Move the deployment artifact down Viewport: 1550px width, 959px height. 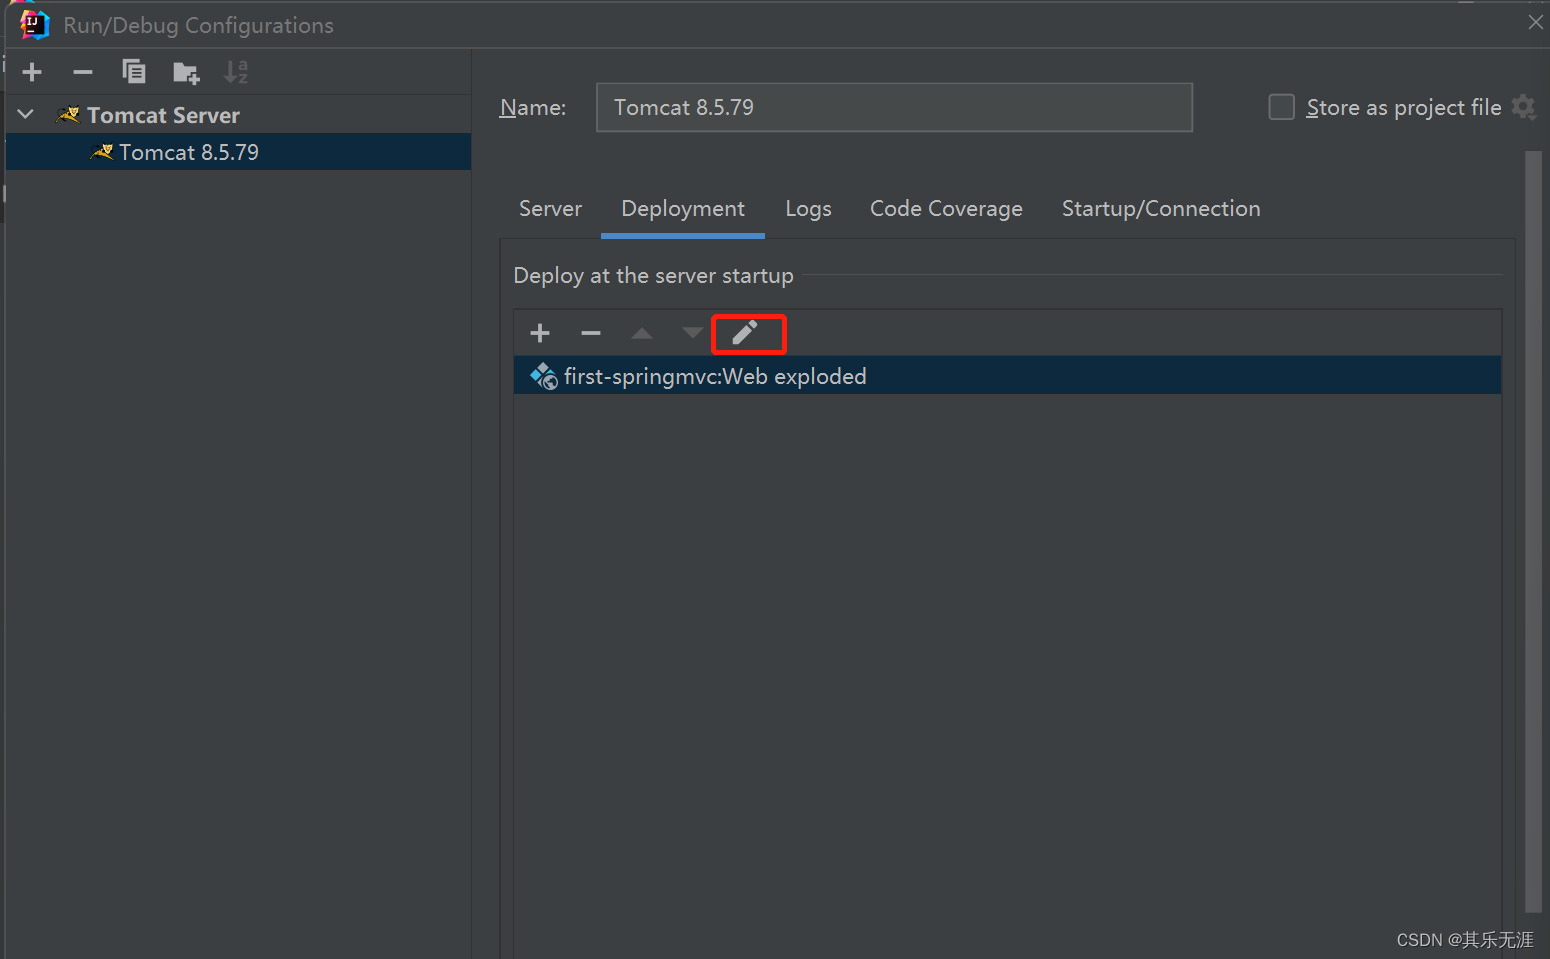click(x=691, y=332)
